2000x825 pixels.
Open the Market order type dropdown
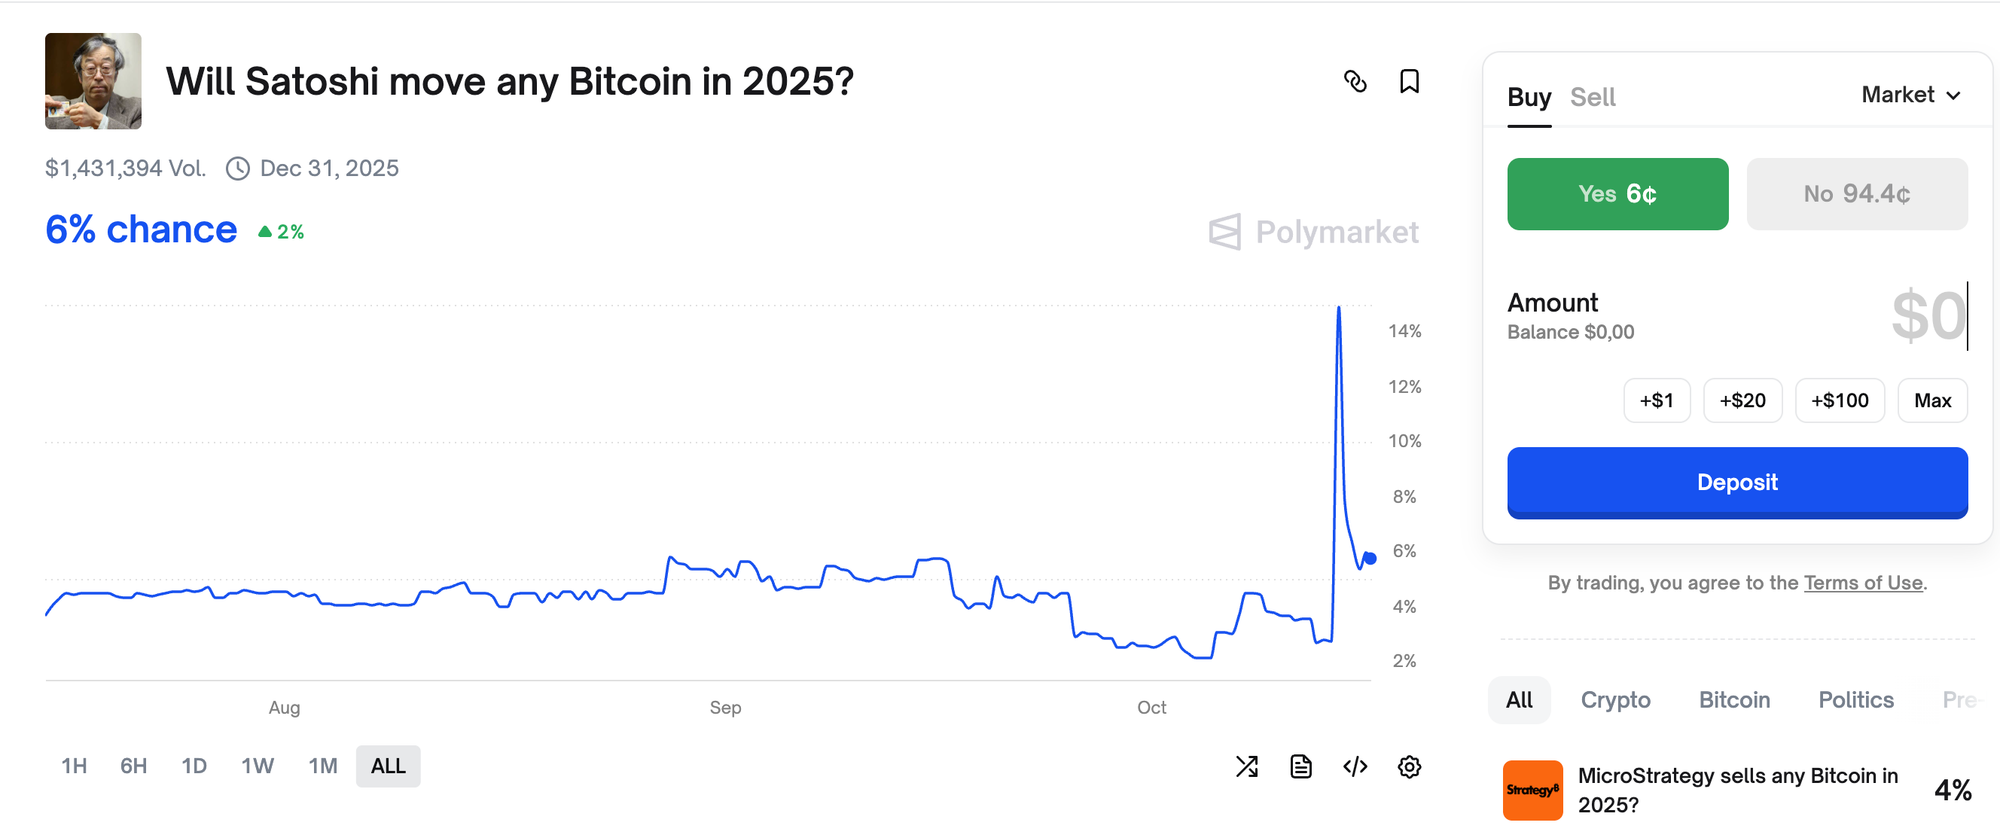[x=1910, y=95]
